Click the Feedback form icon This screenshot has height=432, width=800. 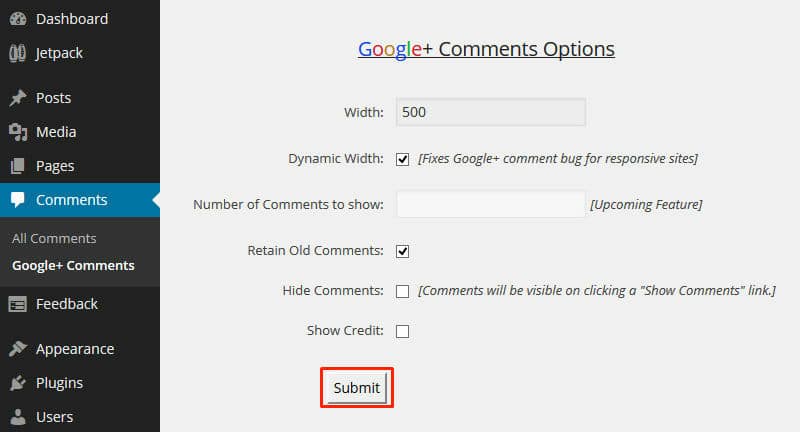(x=18, y=304)
